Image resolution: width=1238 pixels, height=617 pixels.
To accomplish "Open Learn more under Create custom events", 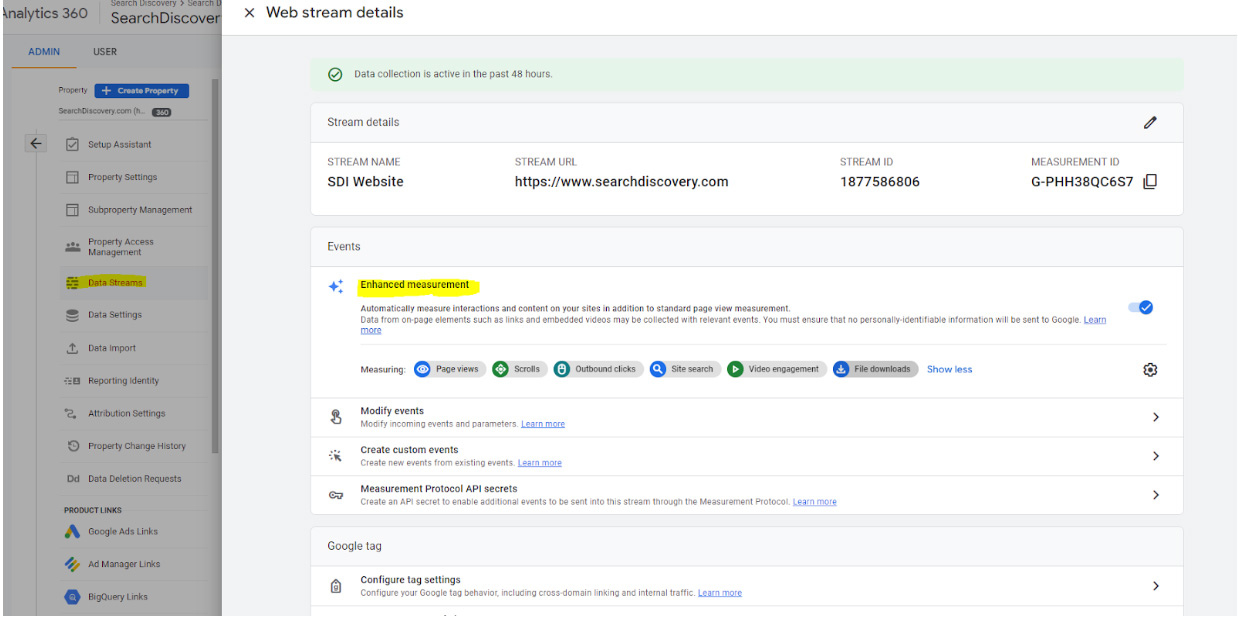I will (540, 463).
